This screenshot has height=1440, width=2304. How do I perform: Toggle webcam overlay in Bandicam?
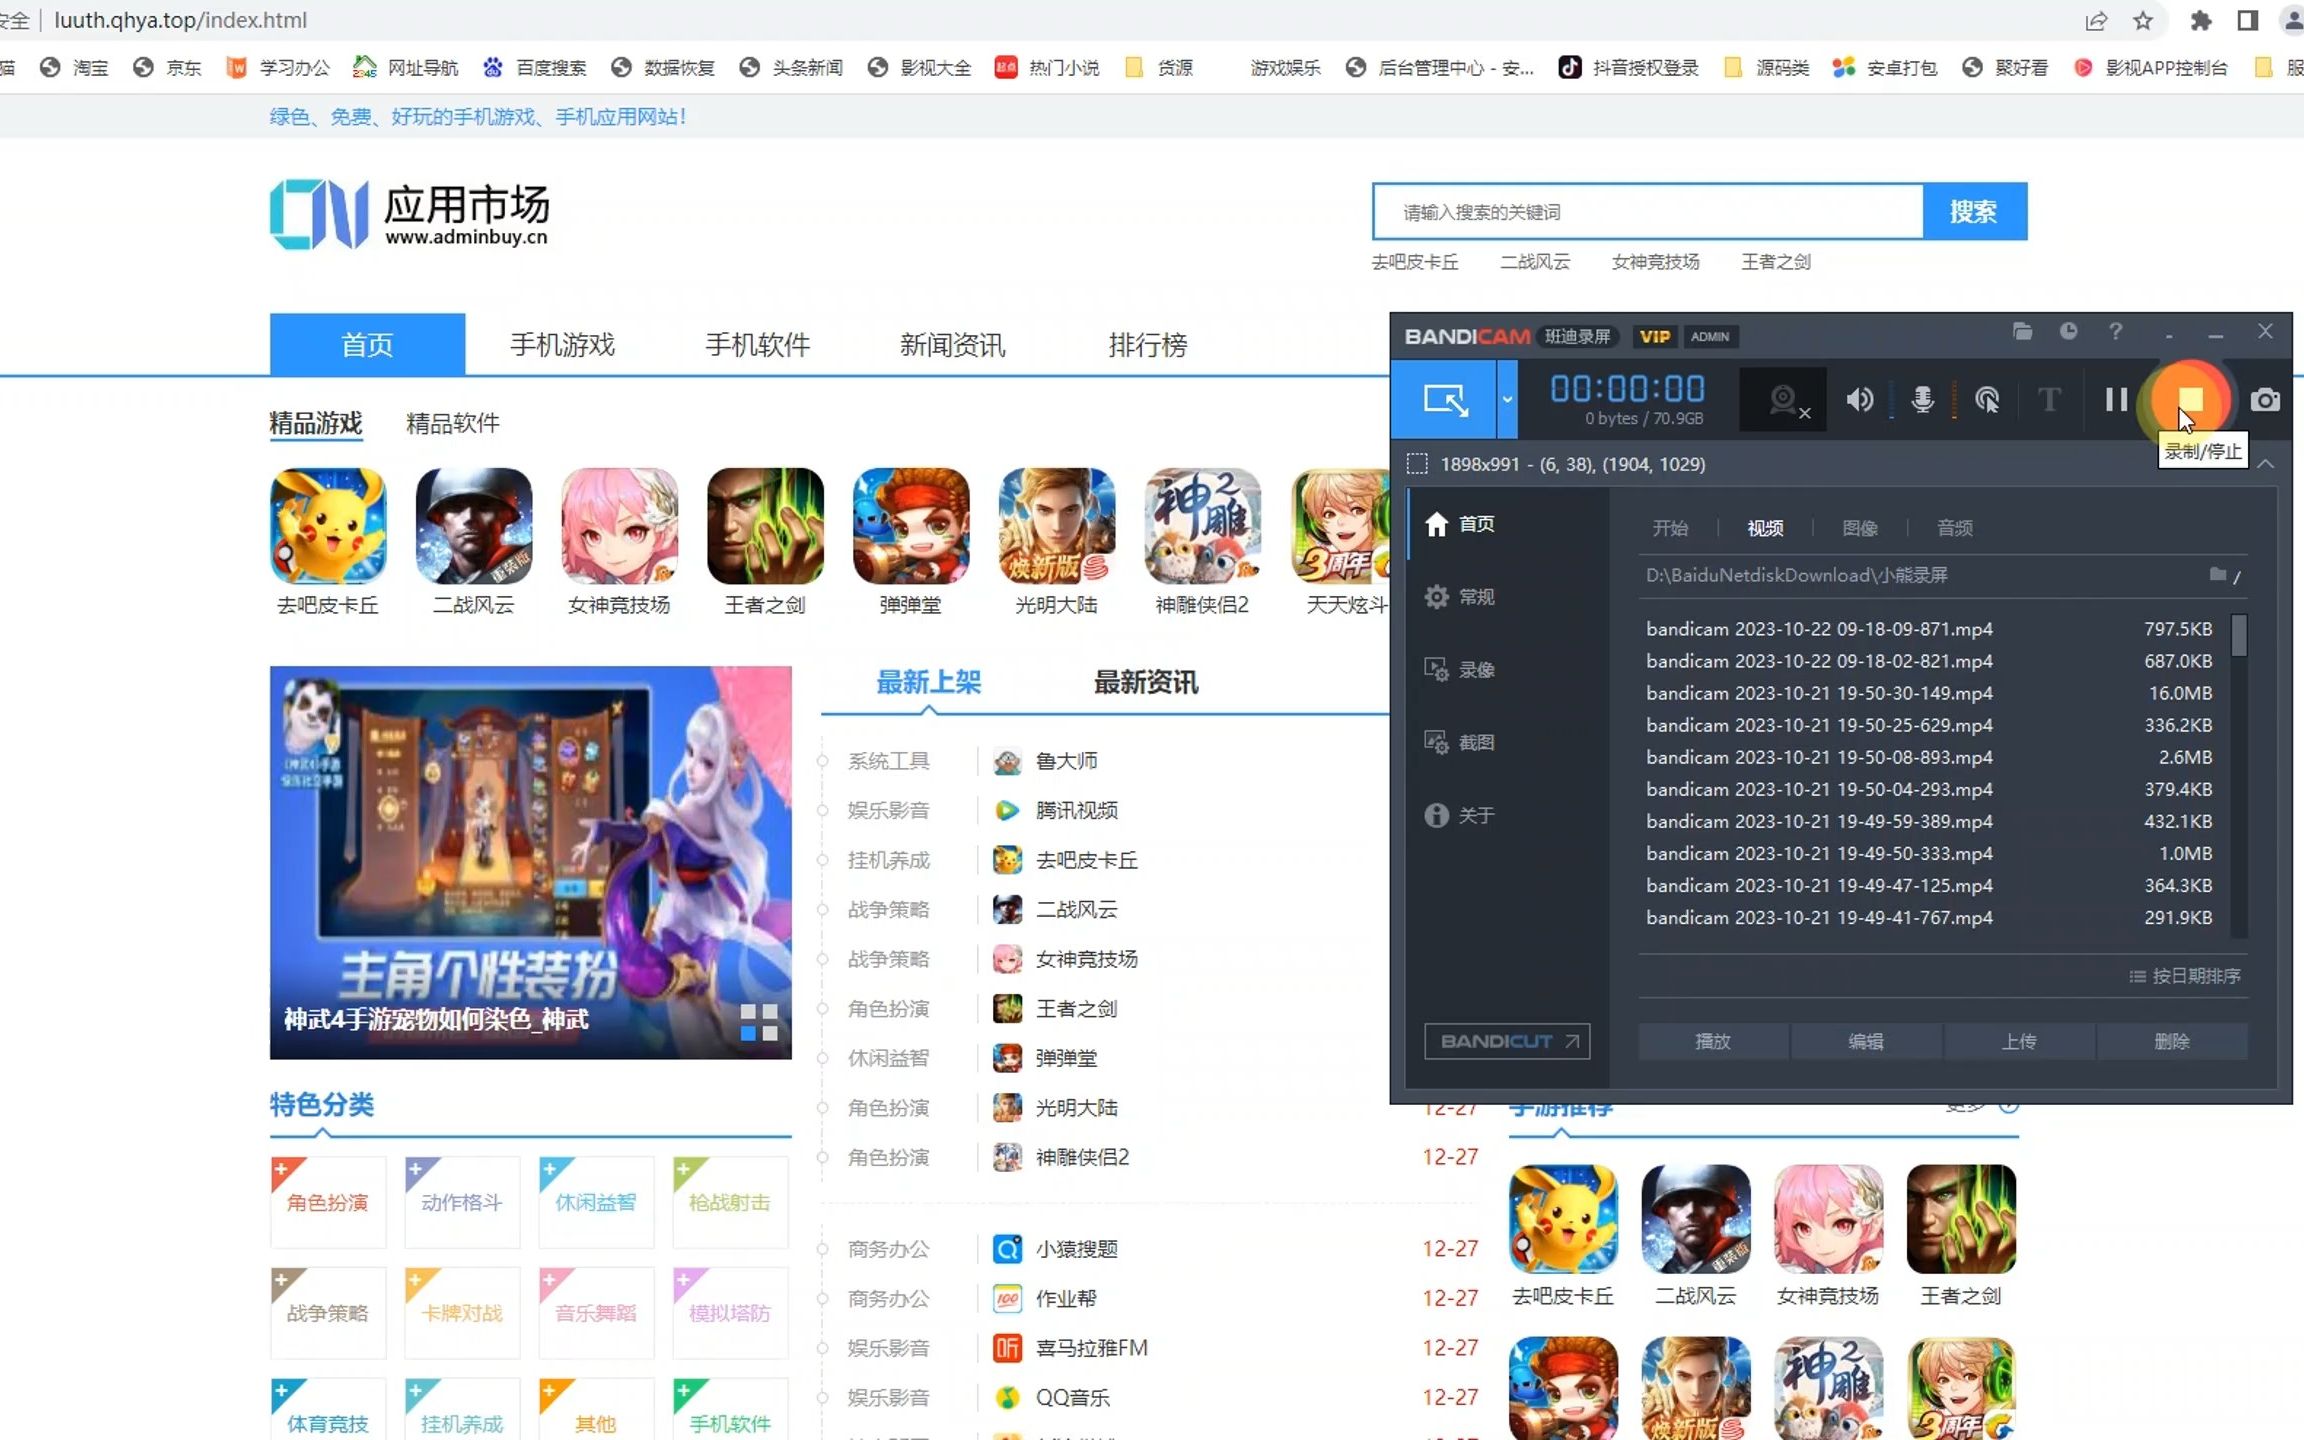click(x=1784, y=400)
